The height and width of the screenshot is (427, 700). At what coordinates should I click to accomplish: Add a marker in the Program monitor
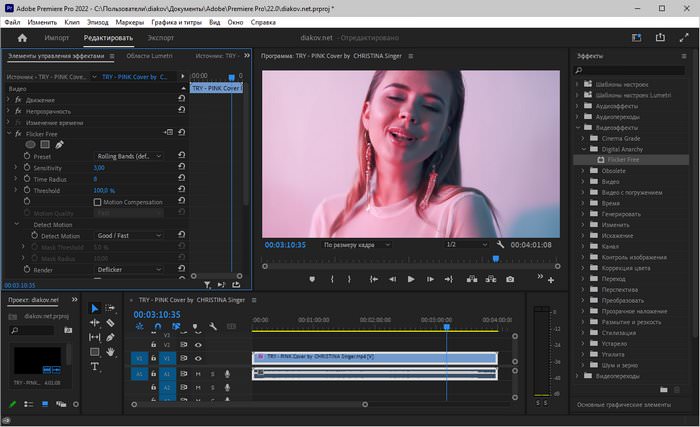313,279
